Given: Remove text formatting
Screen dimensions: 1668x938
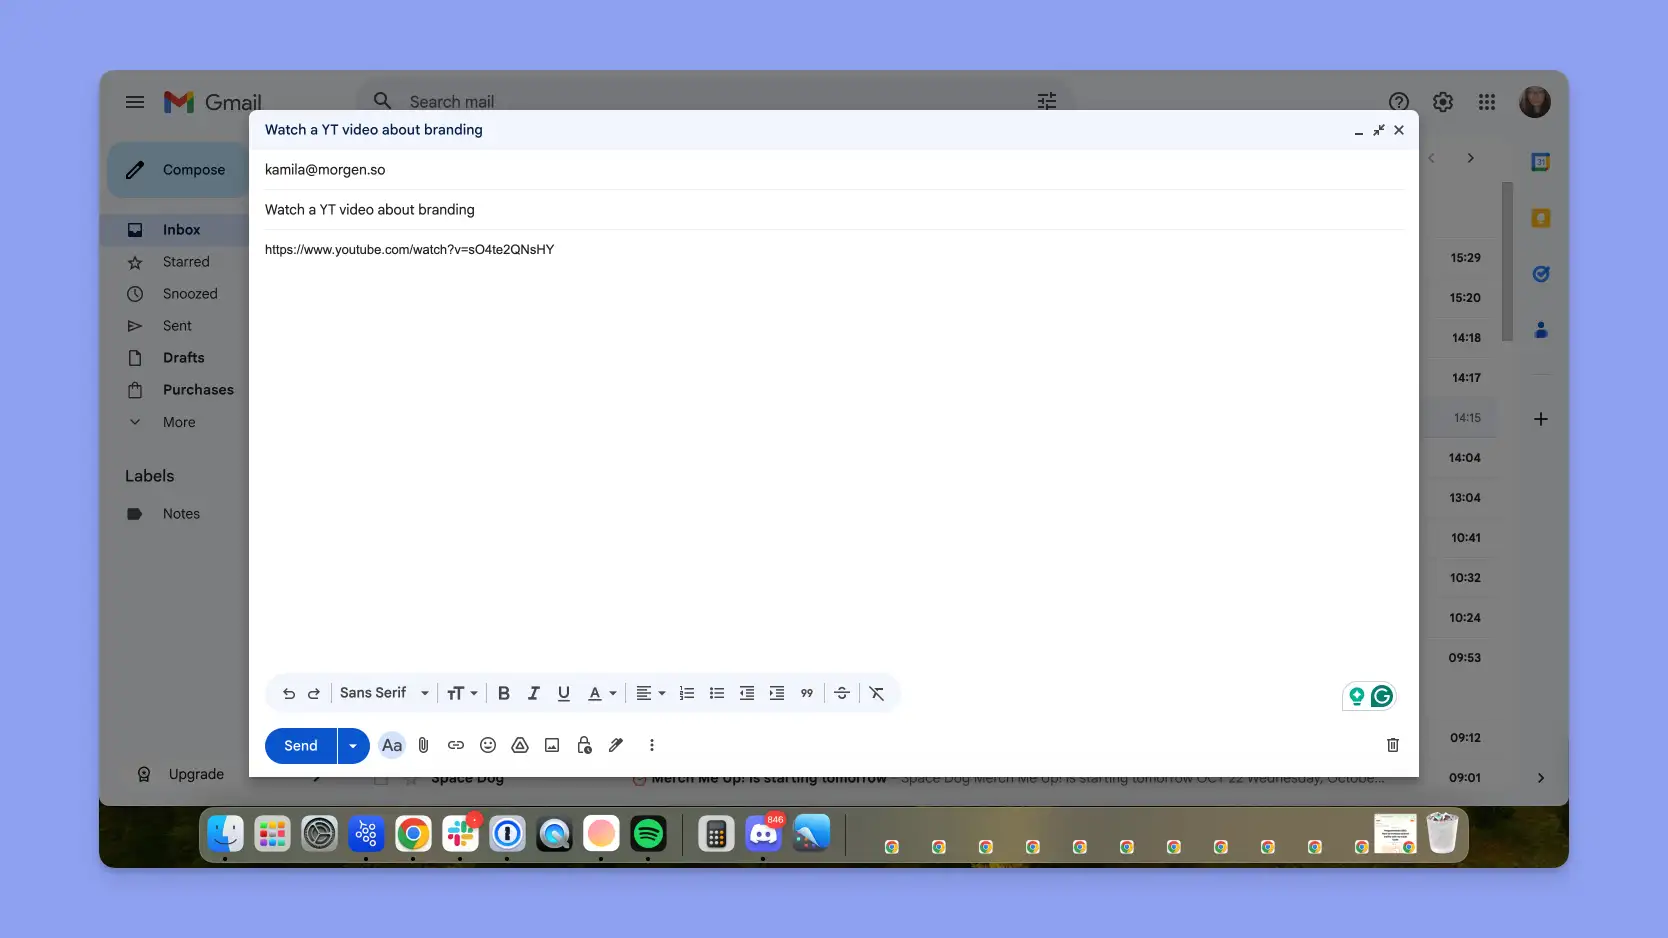Looking at the screenshot, I should point(877,693).
